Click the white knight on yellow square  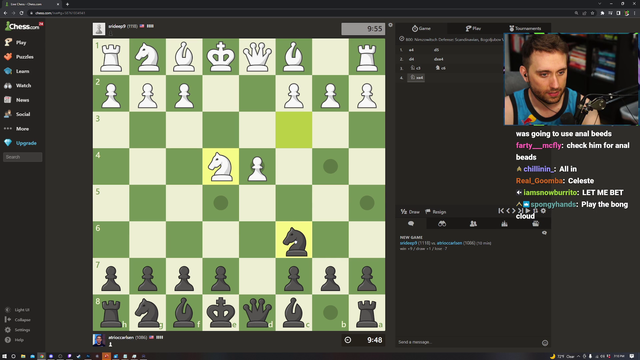[221, 167]
